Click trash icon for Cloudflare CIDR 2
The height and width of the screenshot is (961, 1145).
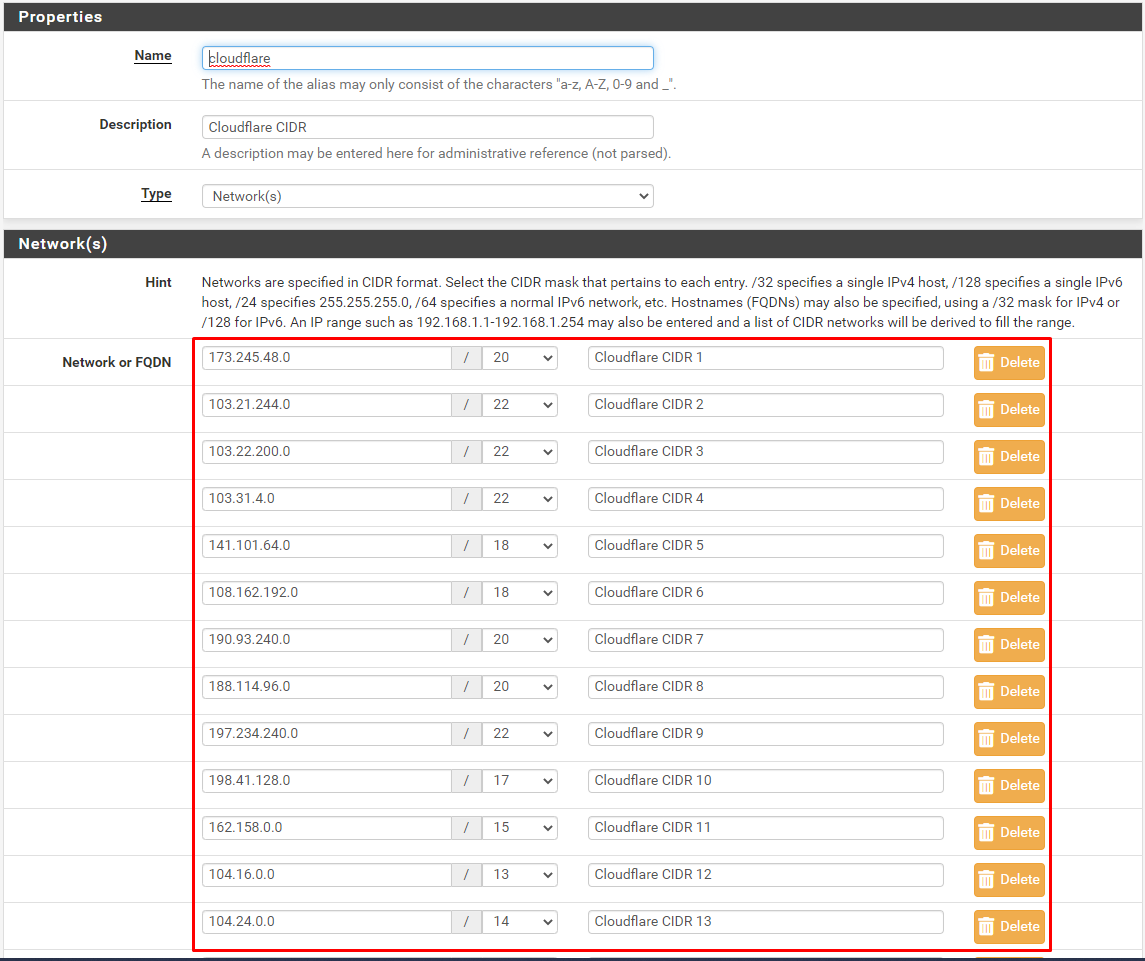[x=1008, y=410]
